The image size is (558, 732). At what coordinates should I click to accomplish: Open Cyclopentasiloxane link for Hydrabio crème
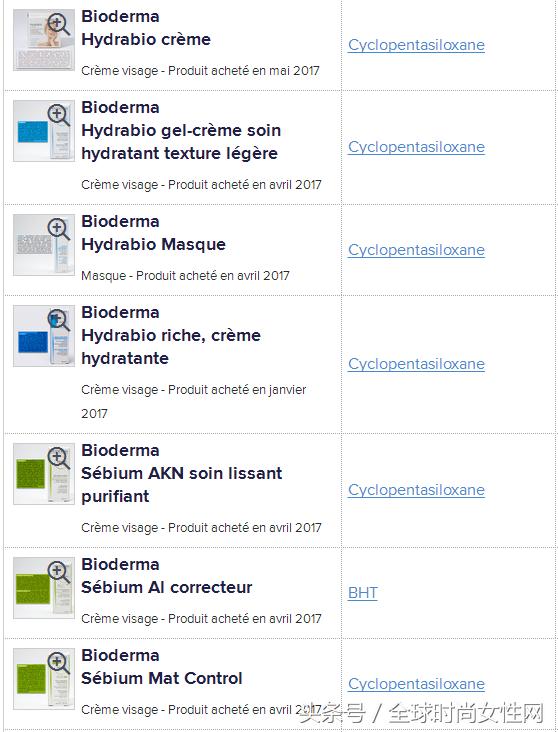(x=416, y=45)
